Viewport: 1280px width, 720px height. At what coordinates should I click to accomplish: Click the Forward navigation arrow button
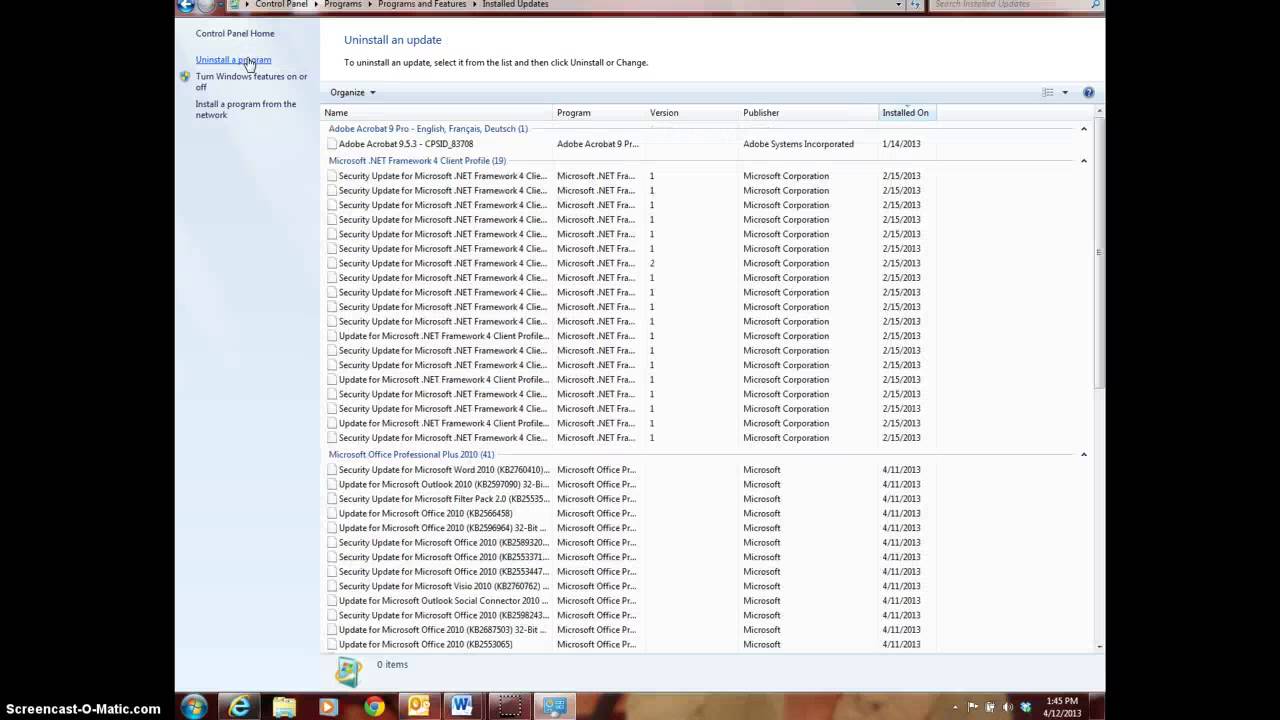206,5
